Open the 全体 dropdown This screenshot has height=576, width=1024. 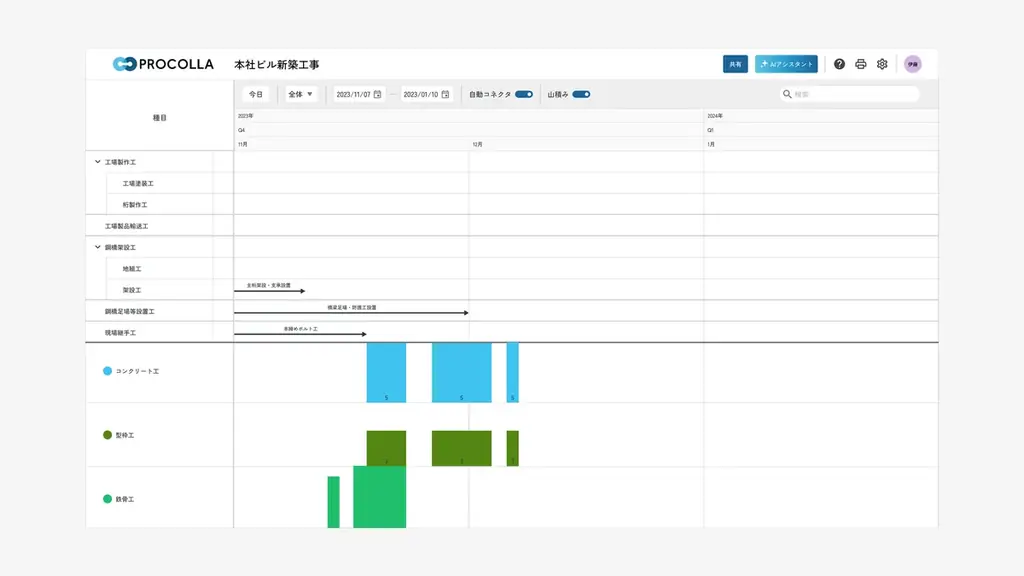tap(300, 94)
